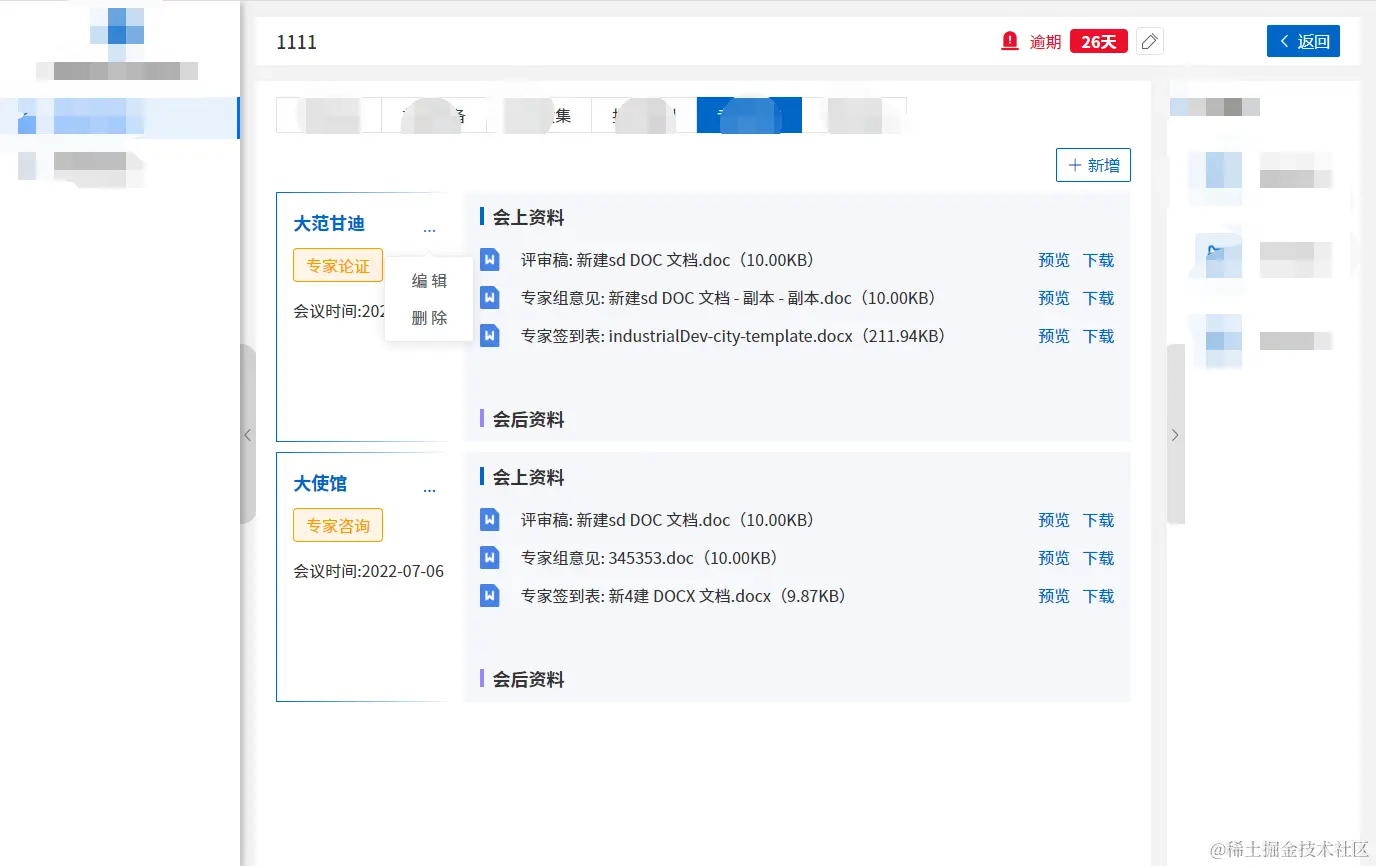Preview the 评审稿 file of 大范甘迪 meeting
Image resolution: width=1376 pixels, height=866 pixels.
pyautogui.click(x=1054, y=260)
